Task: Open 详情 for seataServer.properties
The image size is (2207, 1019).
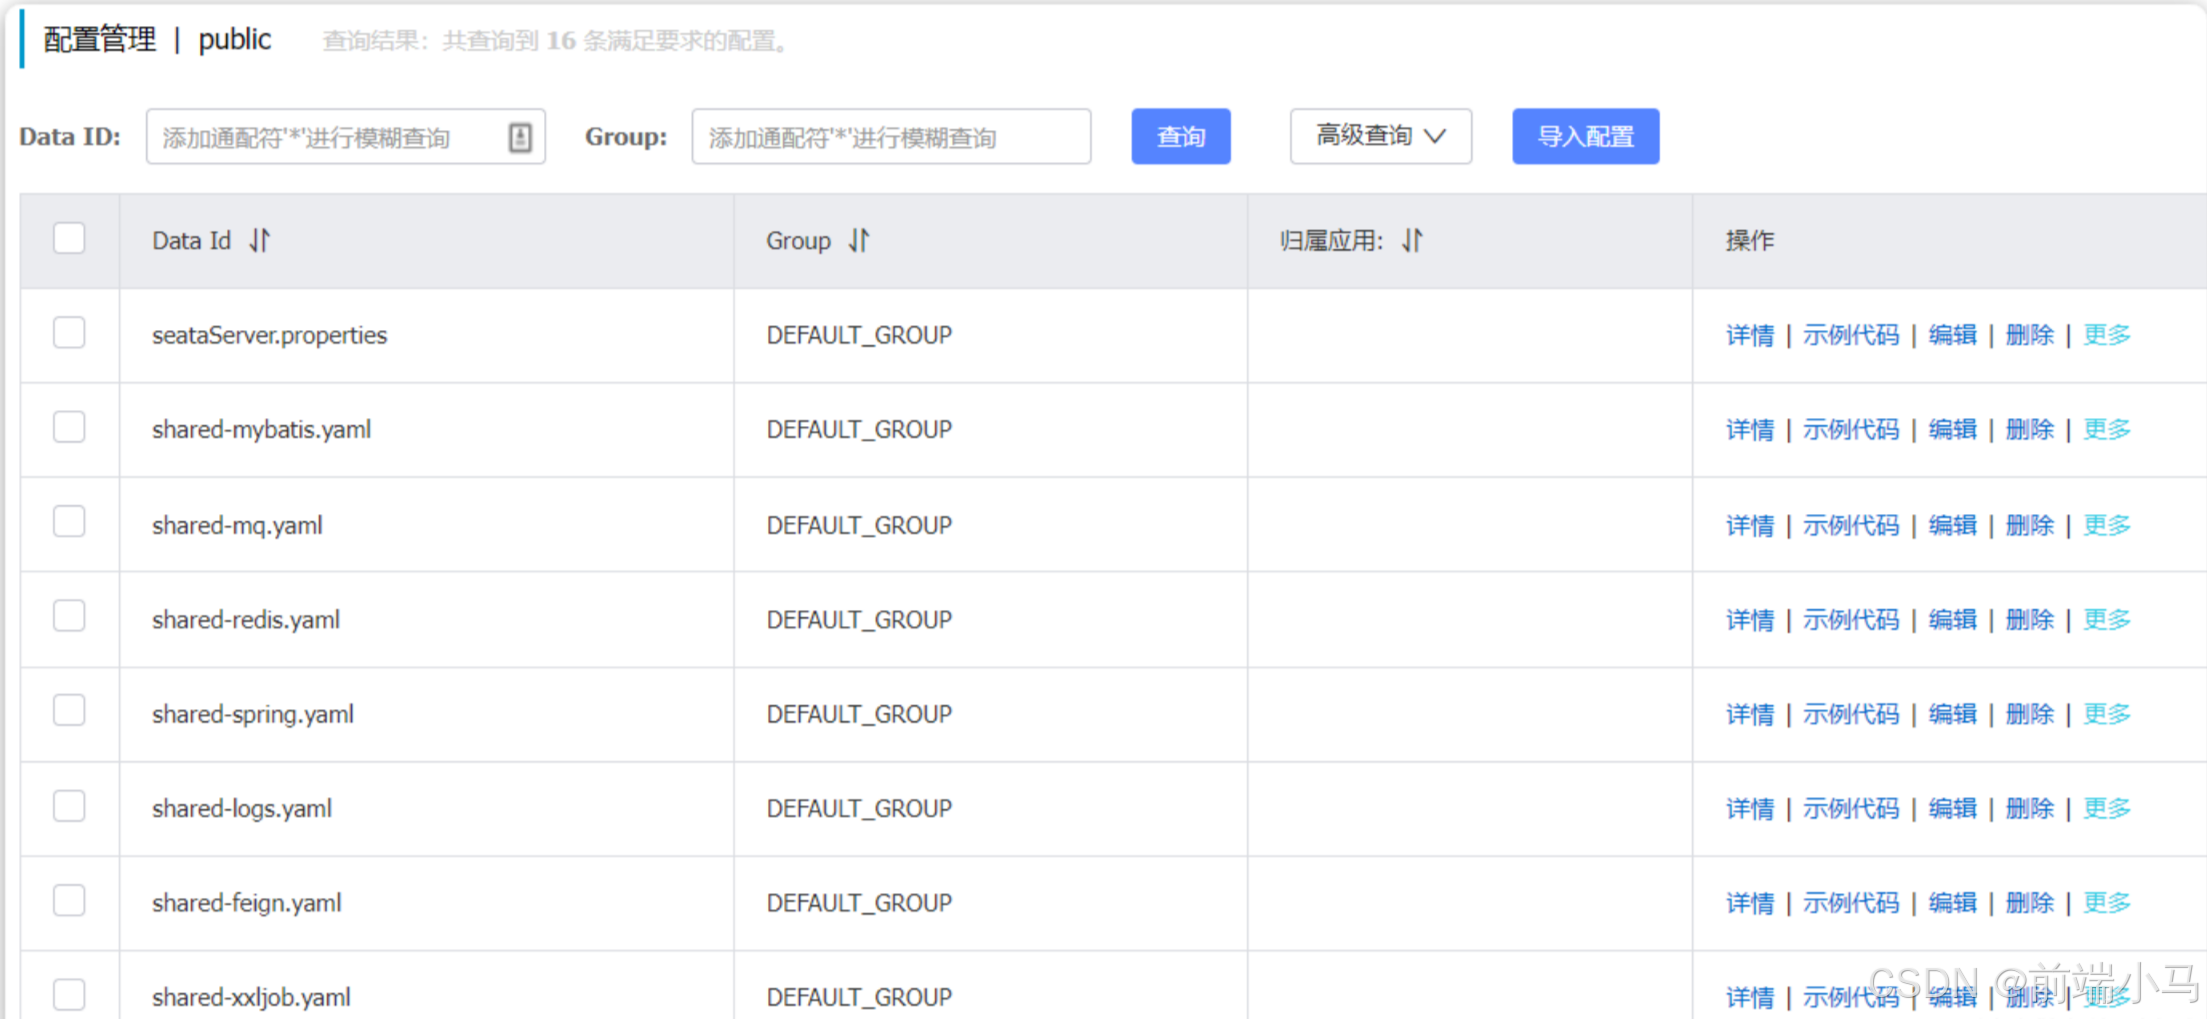Action: (1750, 335)
